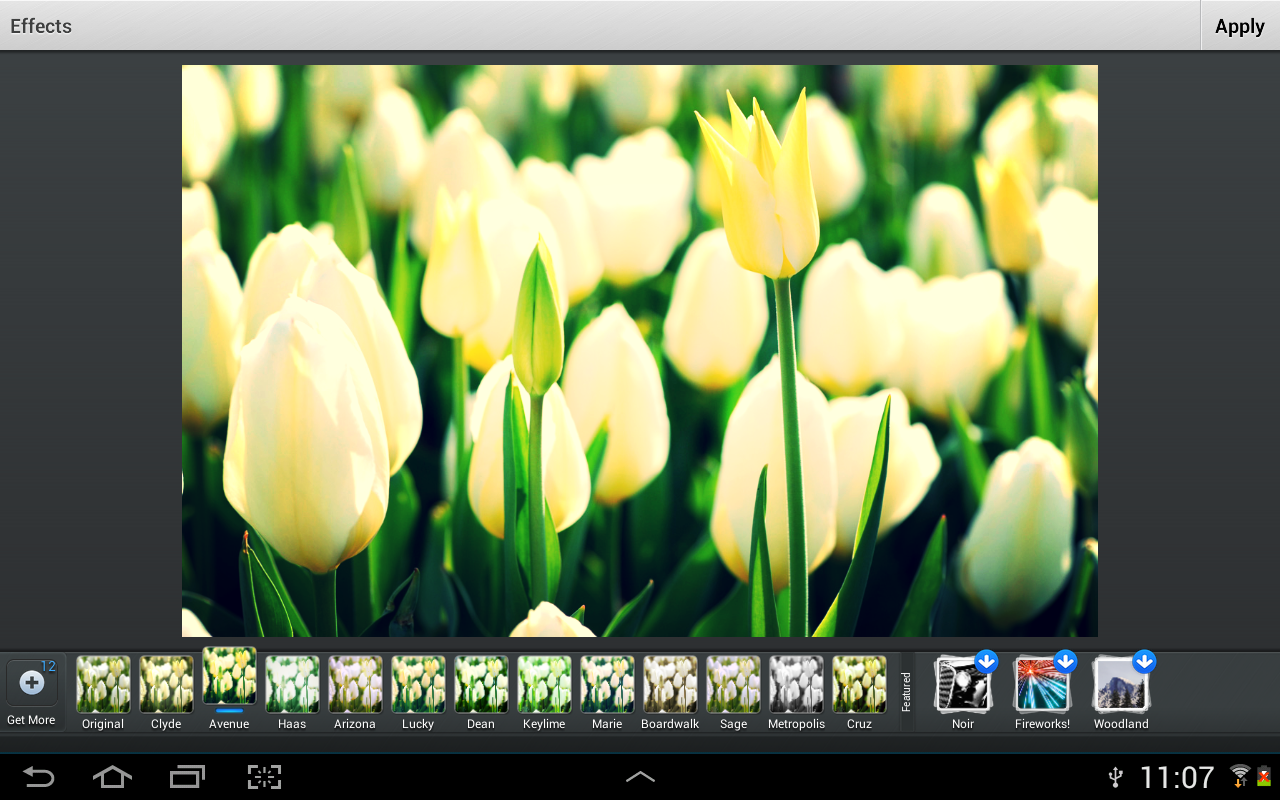Tap the Apply button

(1240, 26)
